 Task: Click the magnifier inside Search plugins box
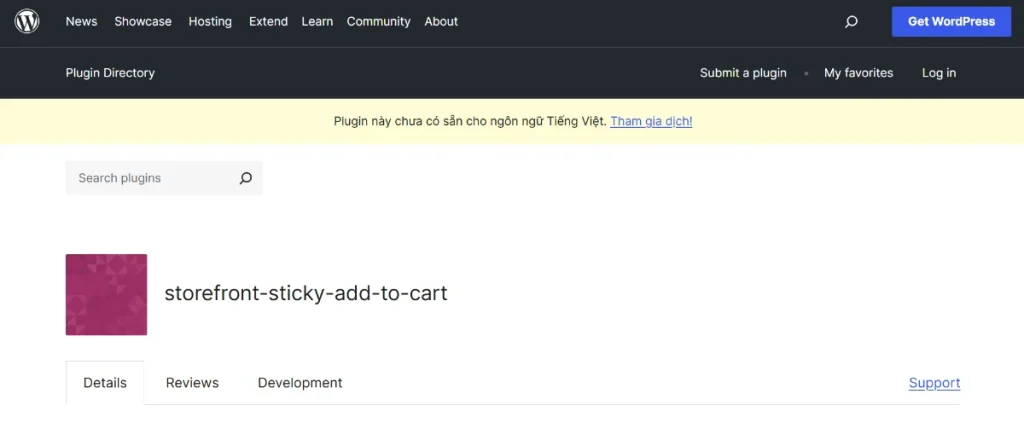coord(245,178)
